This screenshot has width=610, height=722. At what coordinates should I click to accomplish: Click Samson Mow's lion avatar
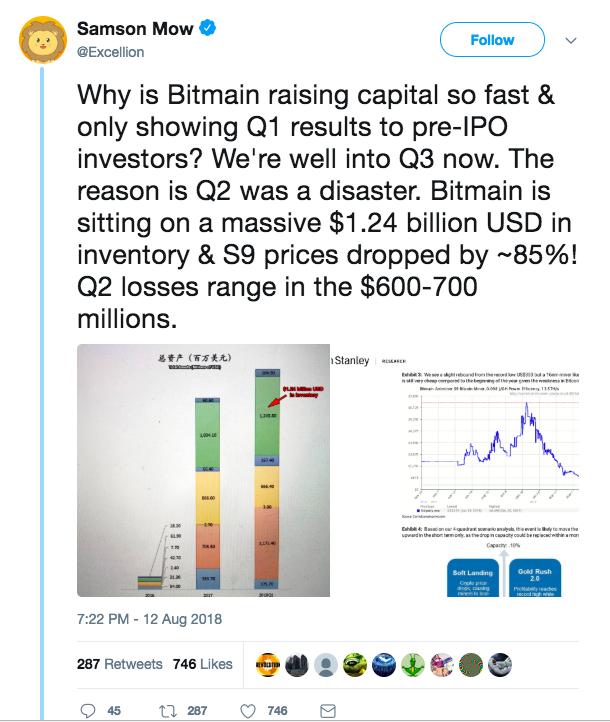pos(42,40)
